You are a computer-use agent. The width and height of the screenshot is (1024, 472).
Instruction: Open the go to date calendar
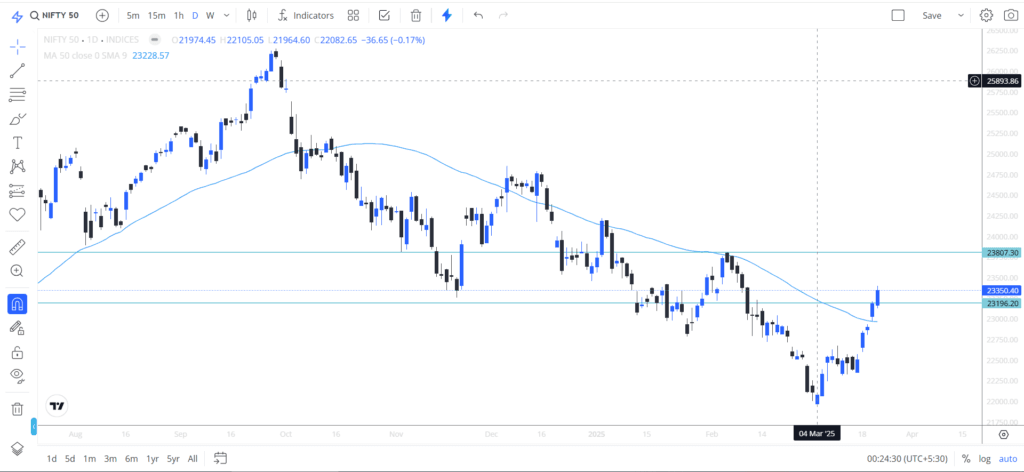(220, 458)
